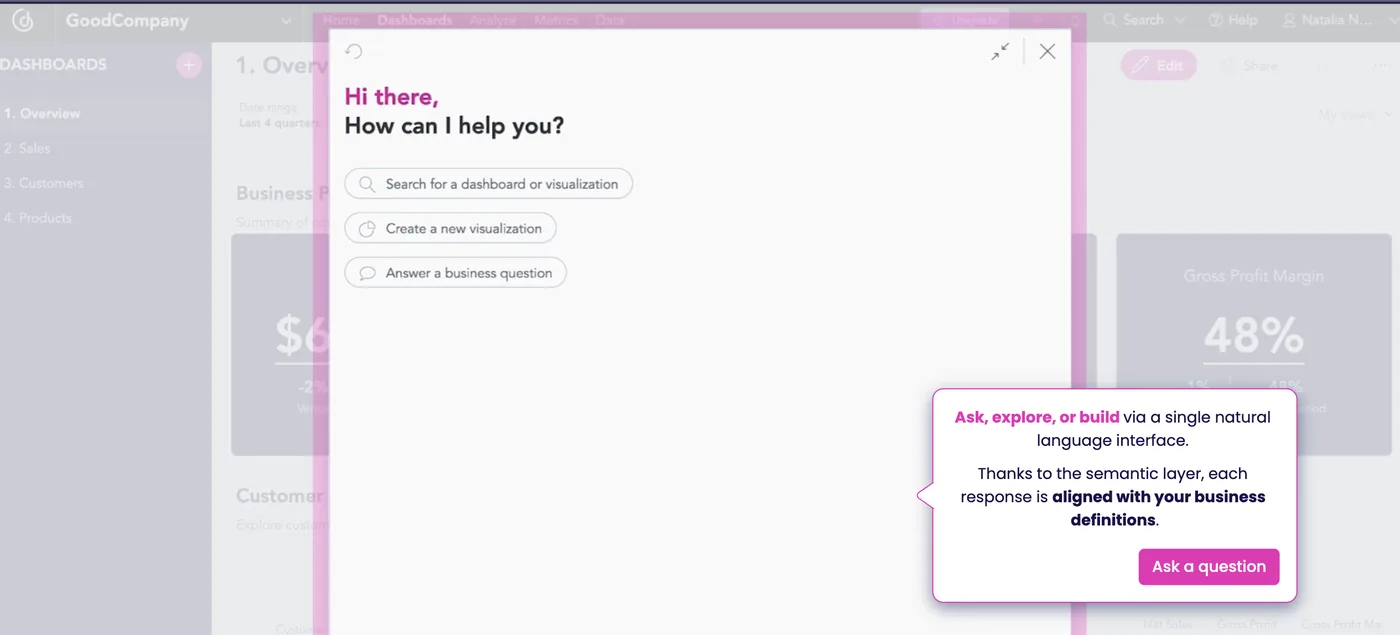Image resolution: width=1400 pixels, height=635 pixels.
Task: Click the magnifier icon in search suggestion
Action: coord(367,184)
